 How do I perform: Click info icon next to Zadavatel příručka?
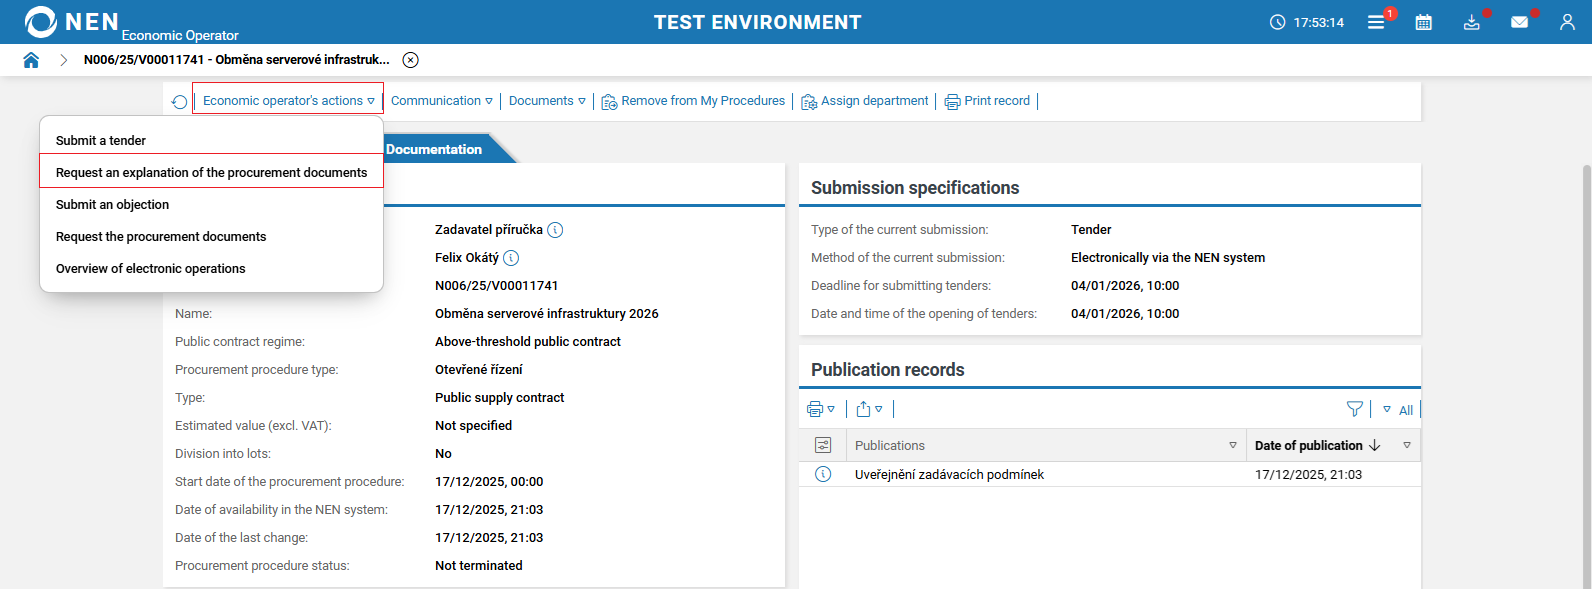[x=555, y=230]
